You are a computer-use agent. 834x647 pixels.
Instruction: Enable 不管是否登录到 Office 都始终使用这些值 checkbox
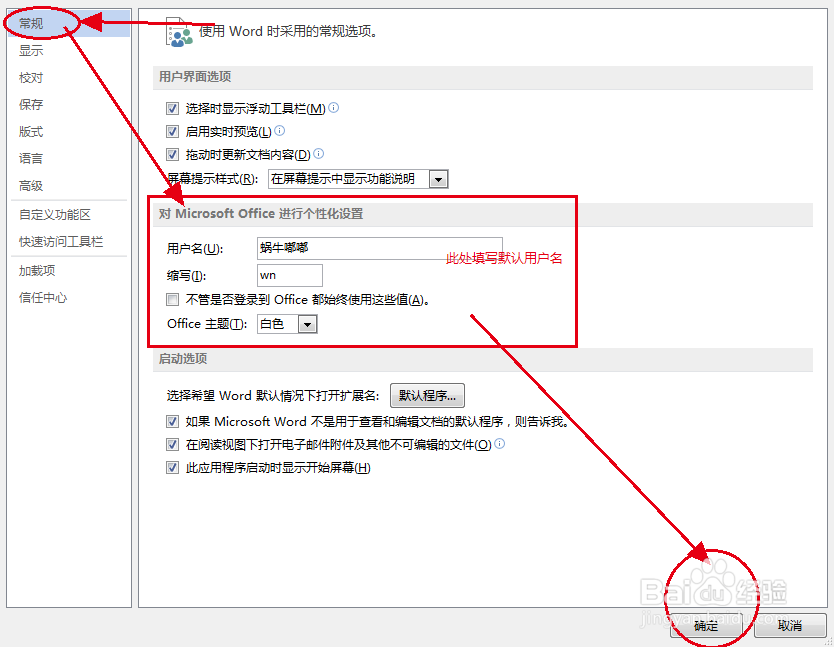[x=172, y=300]
